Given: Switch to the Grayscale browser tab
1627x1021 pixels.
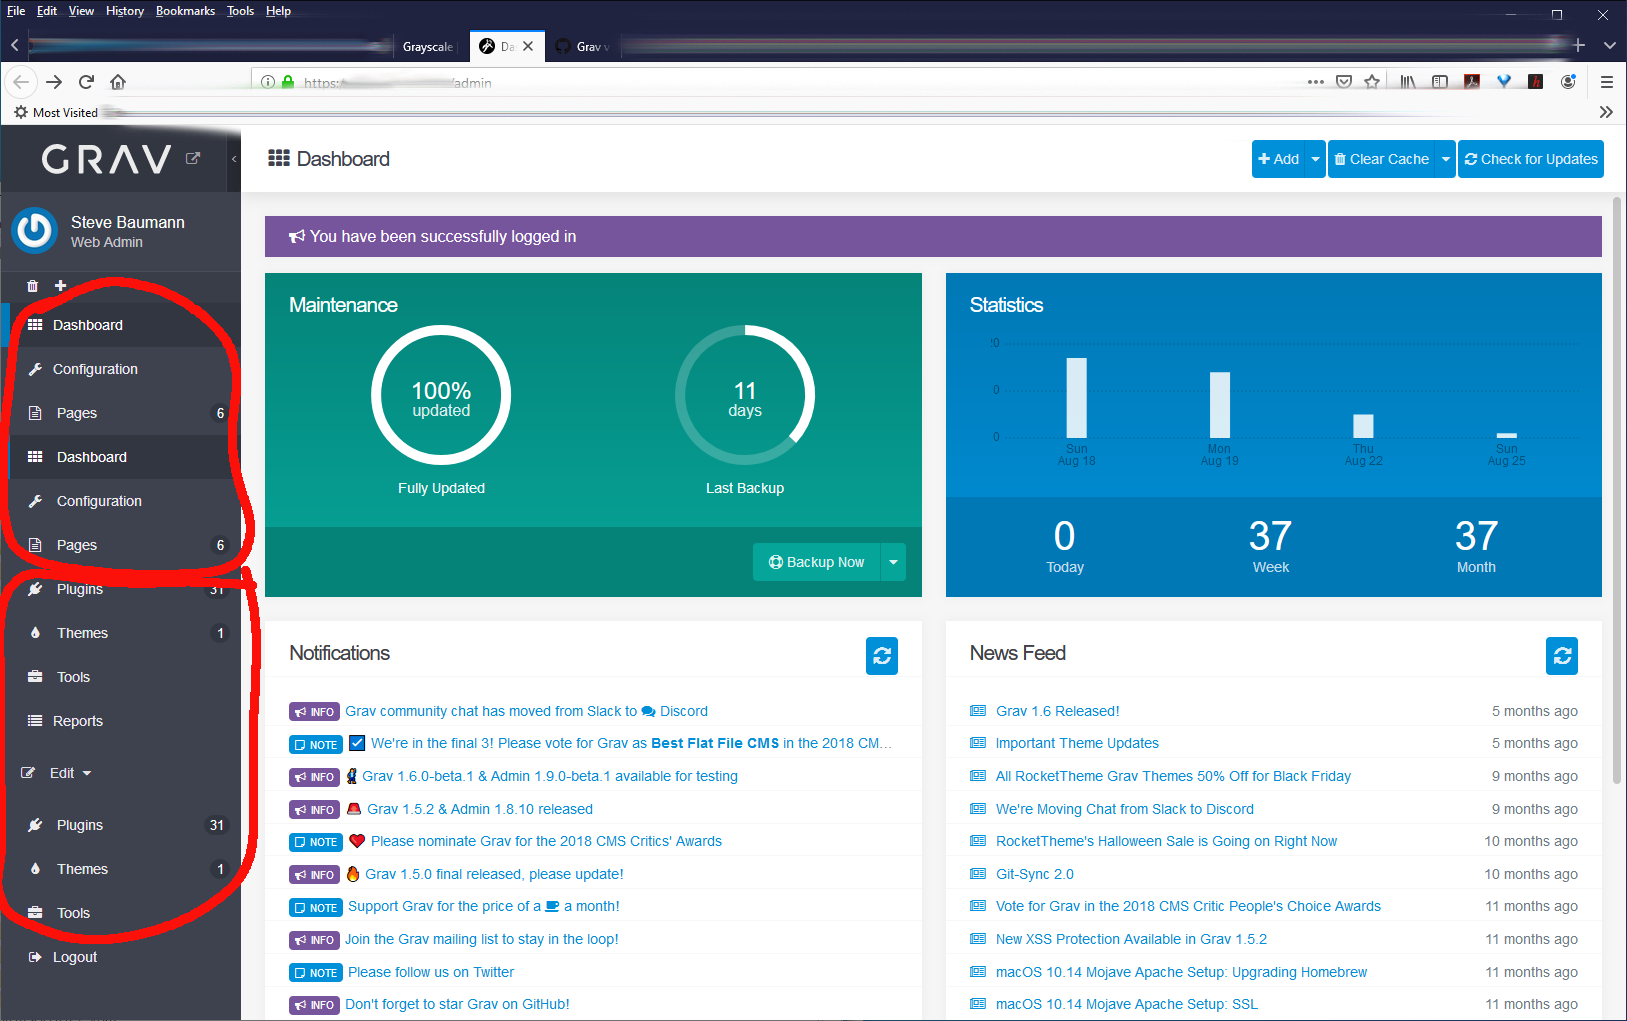Looking at the screenshot, I should pyautogui.click(x=428, y=46).
